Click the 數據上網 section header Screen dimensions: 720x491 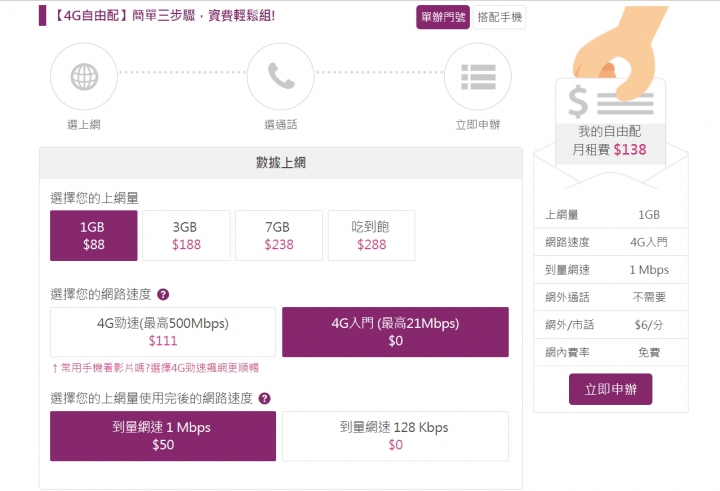(x=280, y=162)
